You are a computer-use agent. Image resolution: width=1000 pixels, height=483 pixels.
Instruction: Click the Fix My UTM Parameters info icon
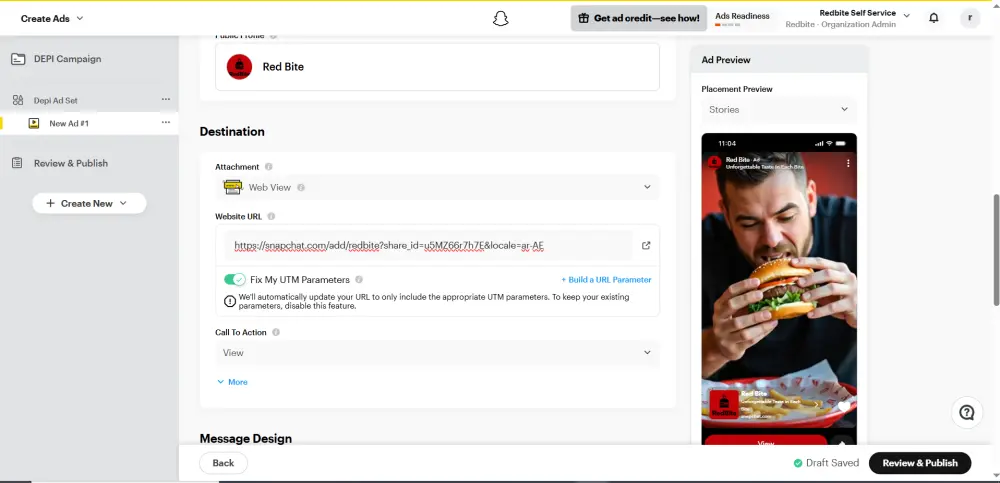(359, 279)
